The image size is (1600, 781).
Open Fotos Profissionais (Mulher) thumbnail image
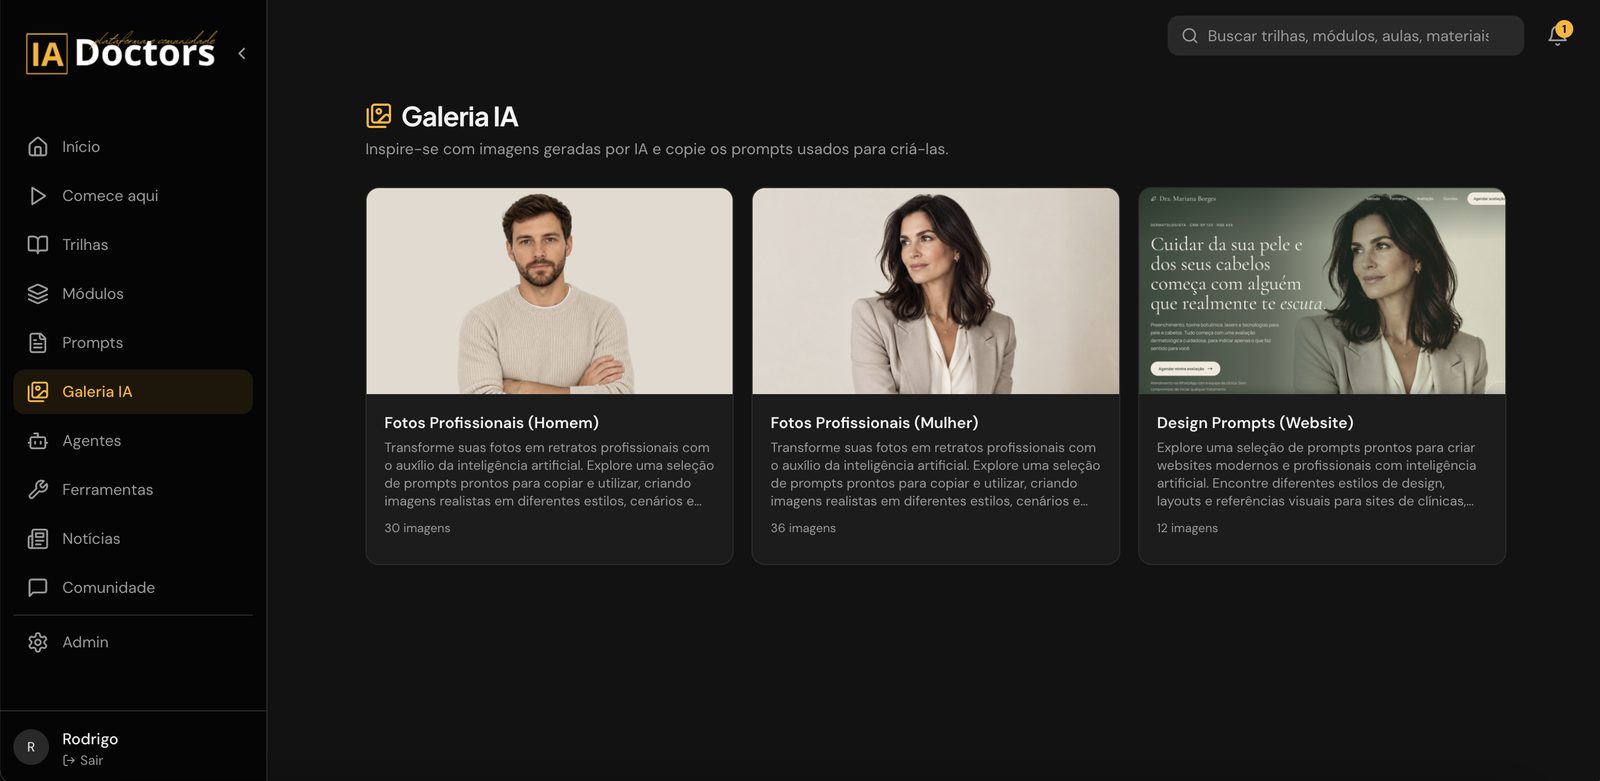click(936, 291)
